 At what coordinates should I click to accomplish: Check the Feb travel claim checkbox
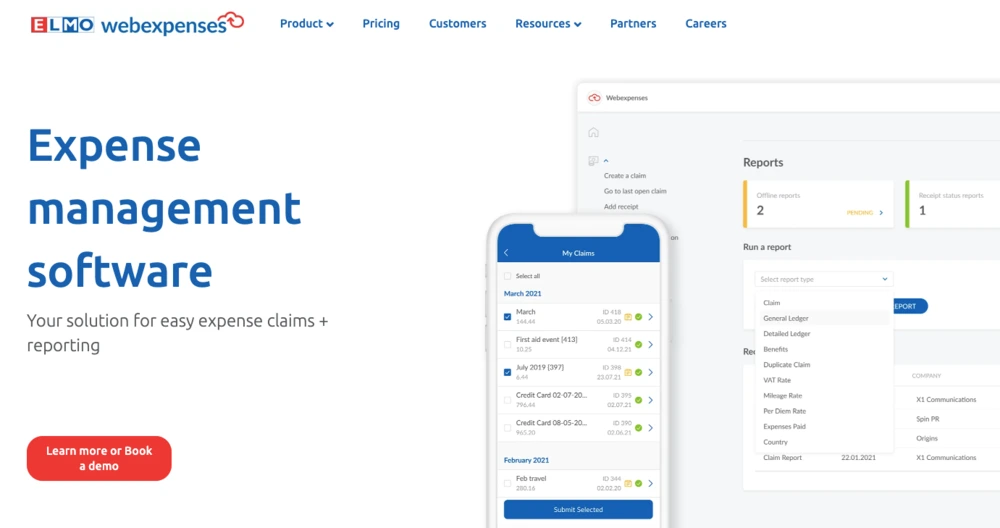pyautogui.click(x=508, y=483)
